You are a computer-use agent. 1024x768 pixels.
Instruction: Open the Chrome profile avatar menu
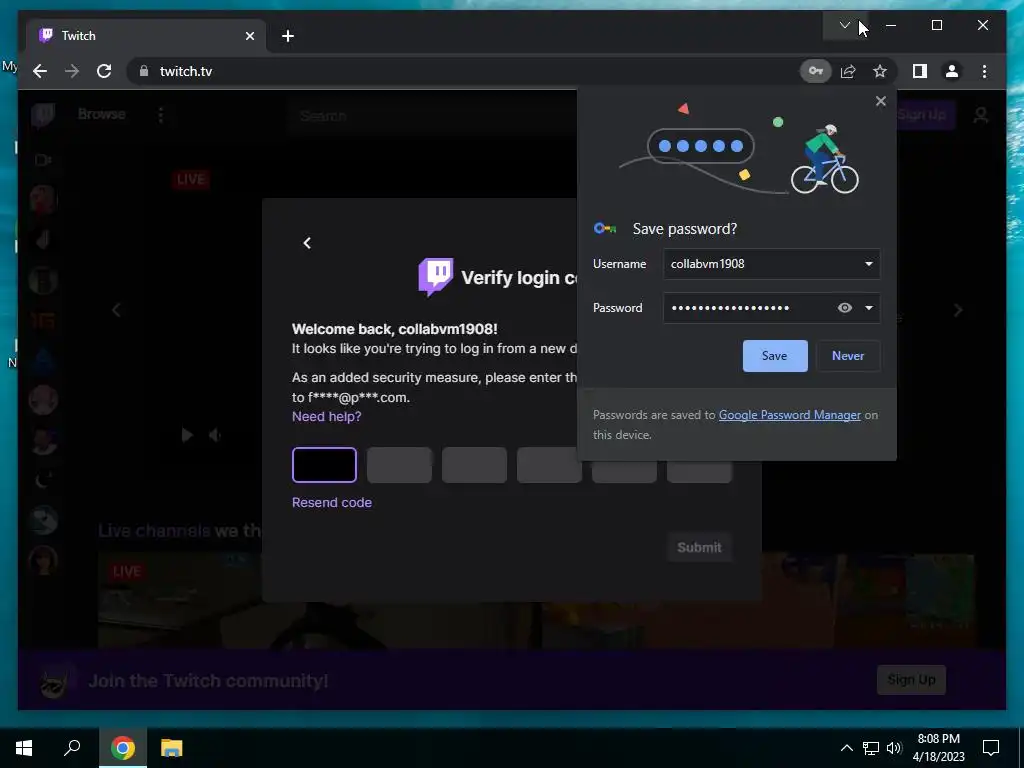point(952,71)
